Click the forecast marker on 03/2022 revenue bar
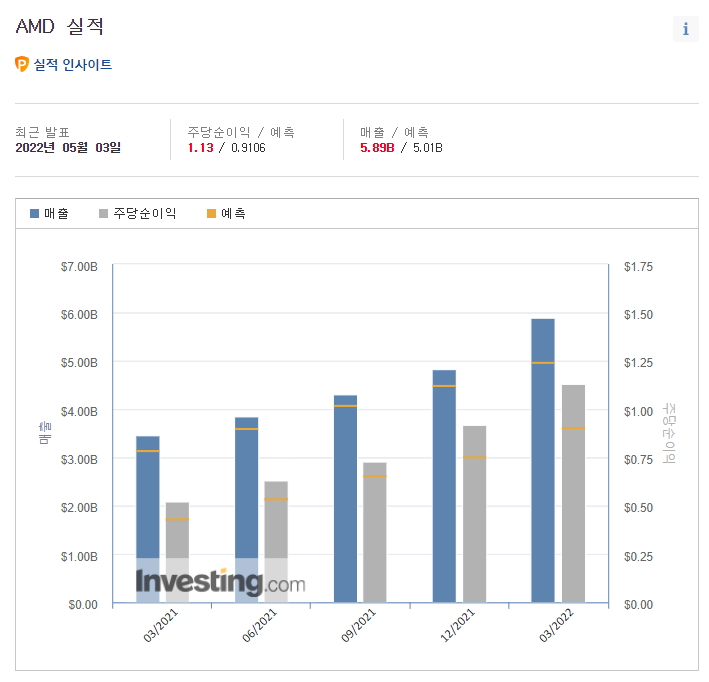Viewport: 709px width, 682px height. pyautogui.click(x=543, y=363)
